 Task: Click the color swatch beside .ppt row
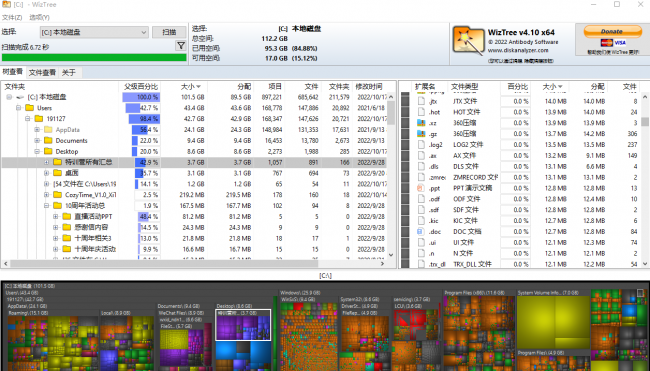pyautogui.click(x=405, y=188)
